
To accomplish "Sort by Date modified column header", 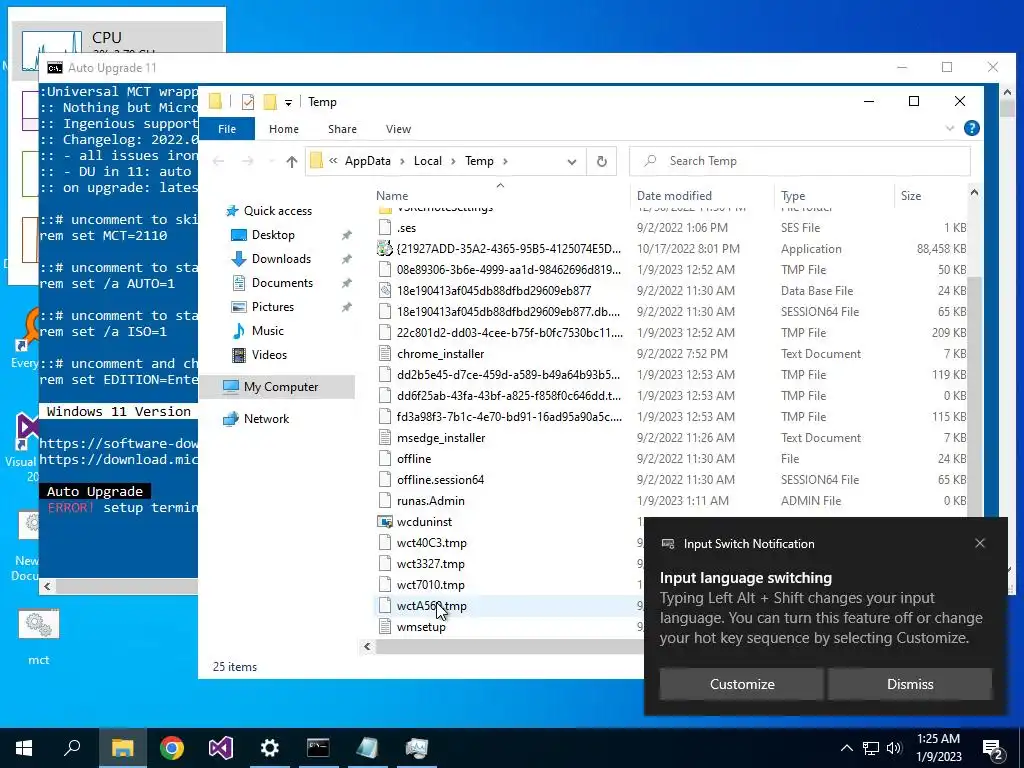I will (x=674, y=196).
